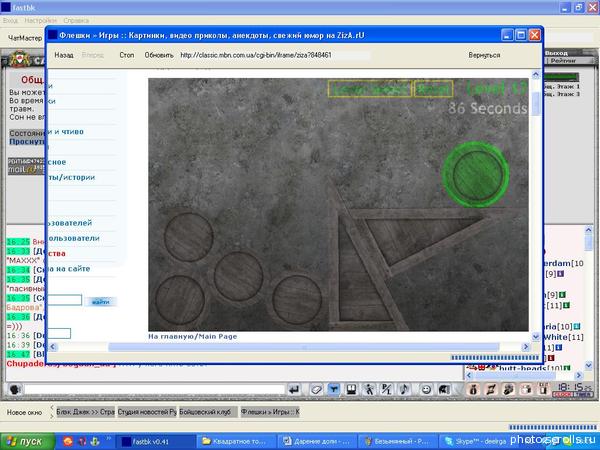This screenshot has height=450, width=600.
Task: Click the red round quick launch icon
Action: (x=68, y=442)
